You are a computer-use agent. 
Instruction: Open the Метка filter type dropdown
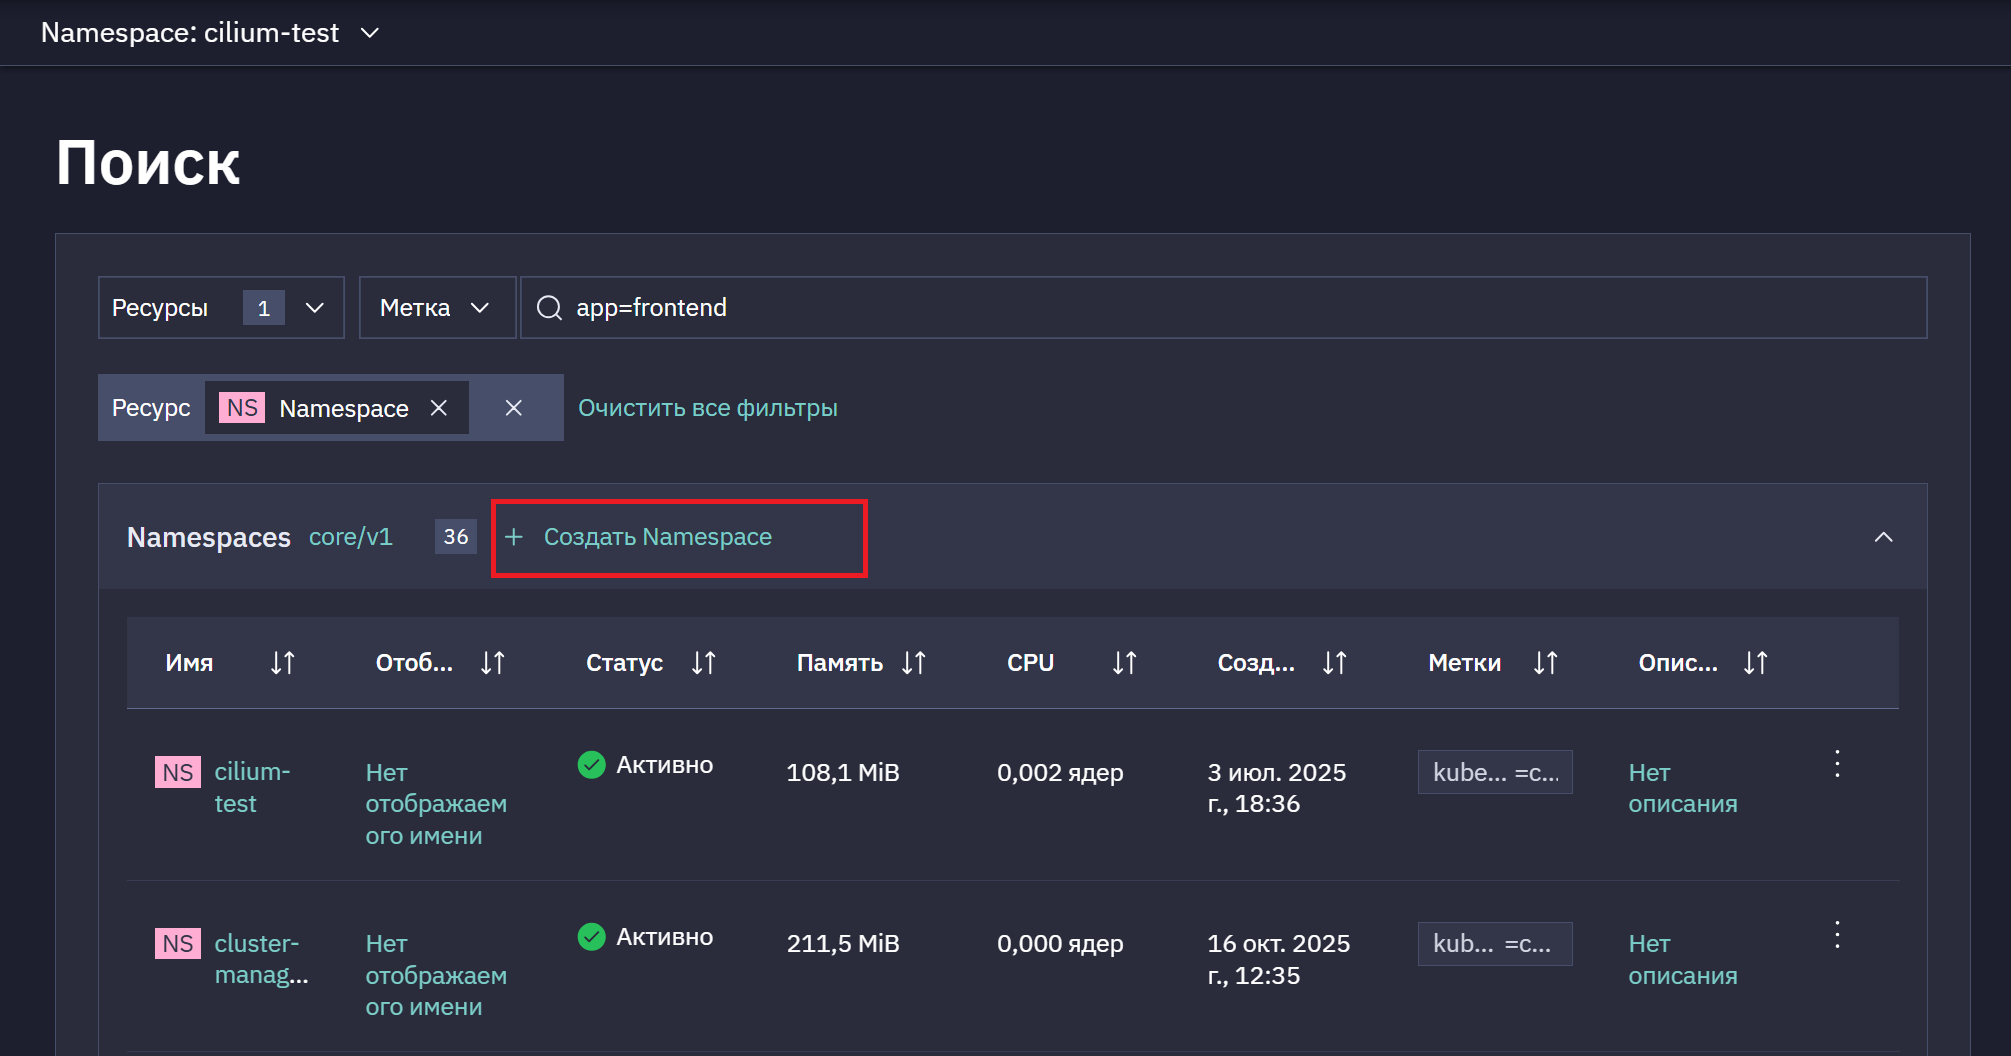pos(437,308)
